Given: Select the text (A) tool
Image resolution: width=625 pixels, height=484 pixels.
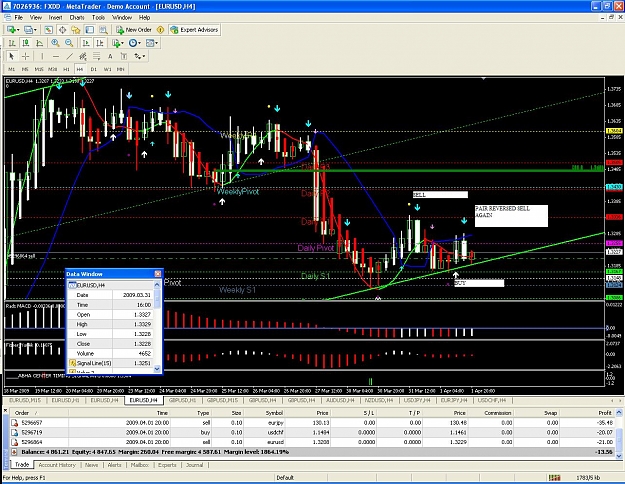Looking at the screenshot, I should click(x=110, y=56).
